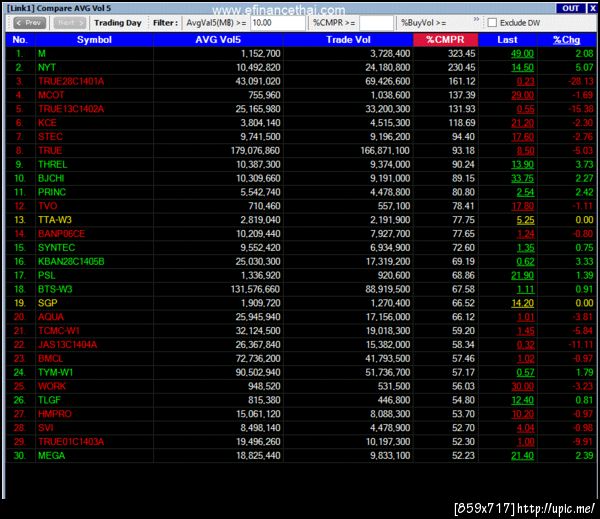The height and width of the screenshot is (519, 600).
Task: Sort by the Last column header
Action: point(507,40)
